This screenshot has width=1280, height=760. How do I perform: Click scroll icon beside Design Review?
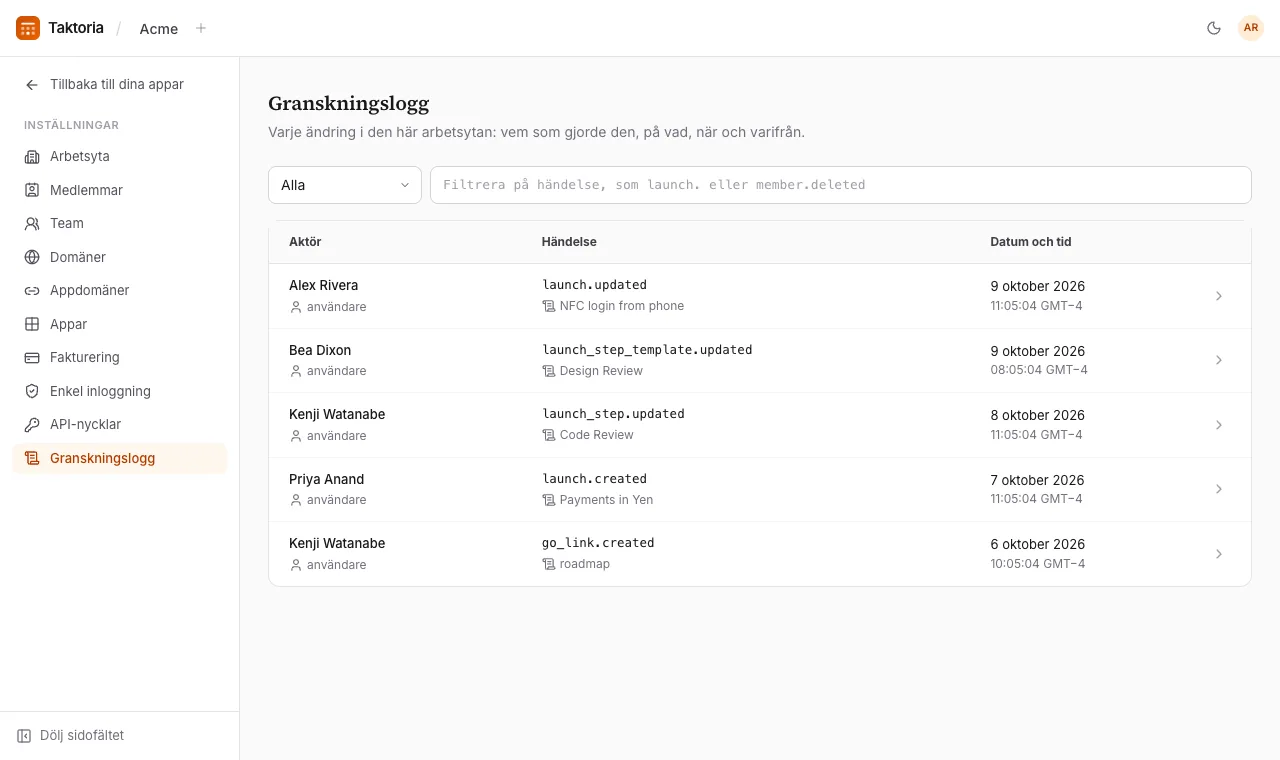548,371
